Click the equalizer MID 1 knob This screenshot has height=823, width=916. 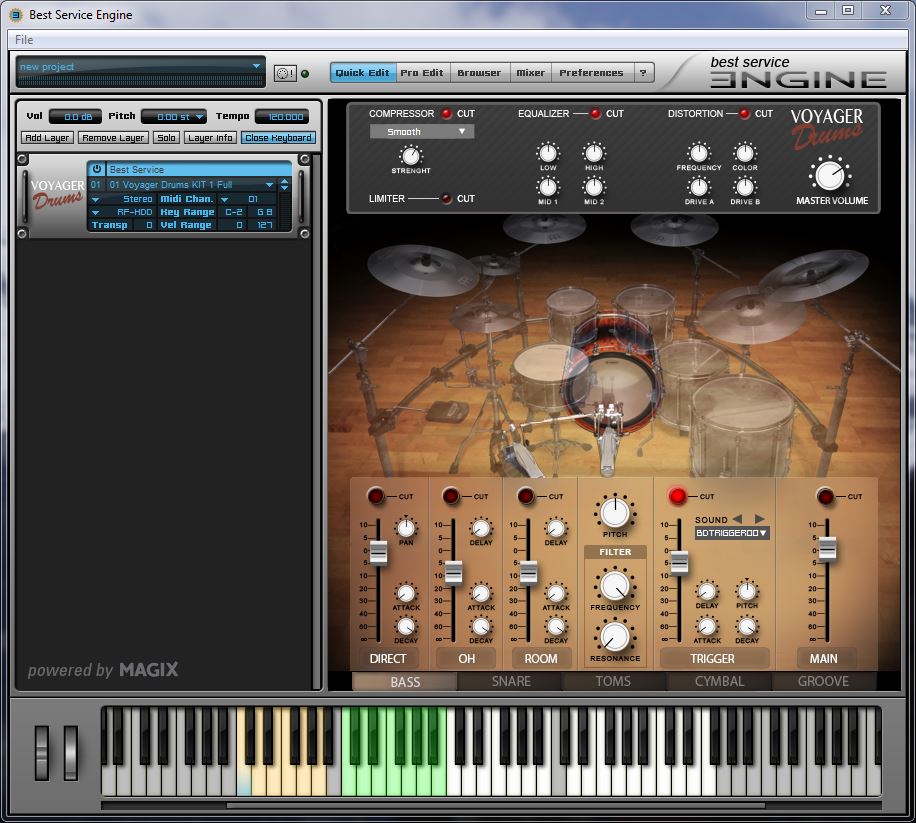pos(548,187)
